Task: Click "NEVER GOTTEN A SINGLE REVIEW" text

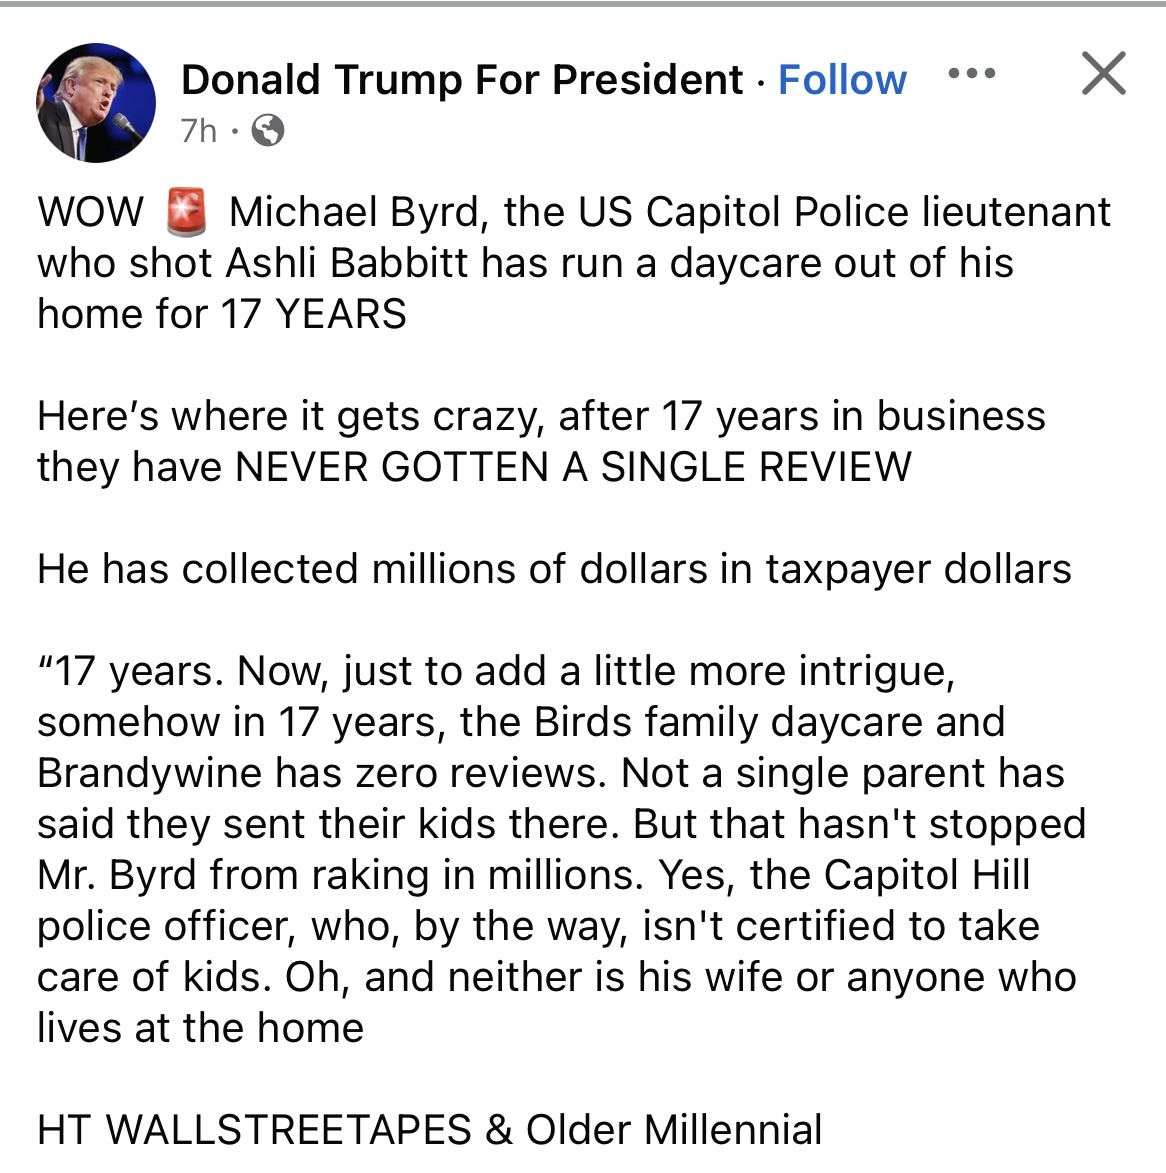Action: (573, 467)
